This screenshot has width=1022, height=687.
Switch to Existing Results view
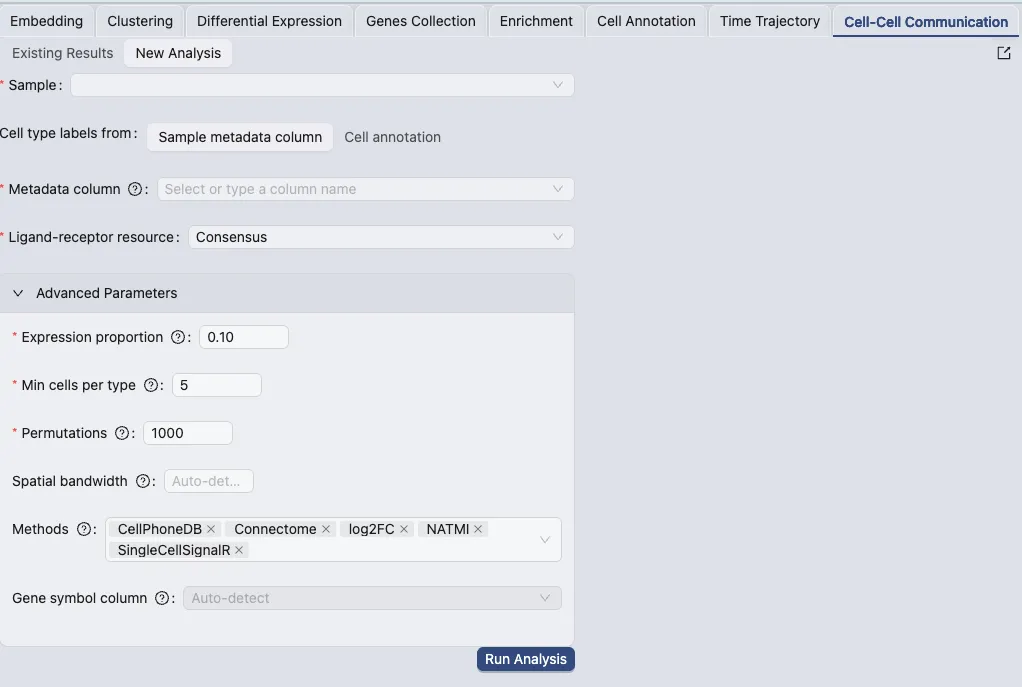pyautogui.click(x=63, y=53)
